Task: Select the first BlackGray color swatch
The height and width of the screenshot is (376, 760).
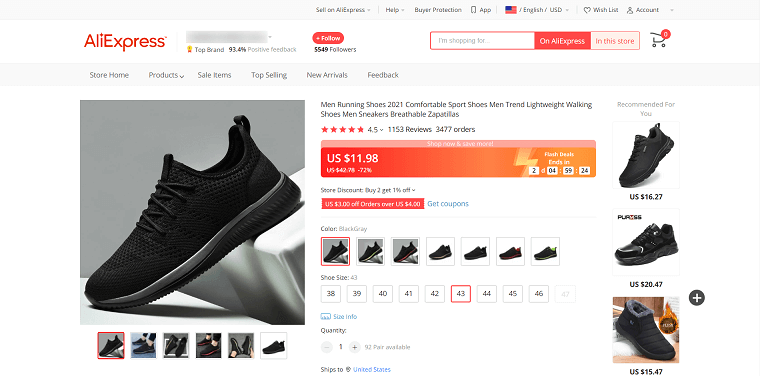Action: pyautogui.click(x=335, y=251)
